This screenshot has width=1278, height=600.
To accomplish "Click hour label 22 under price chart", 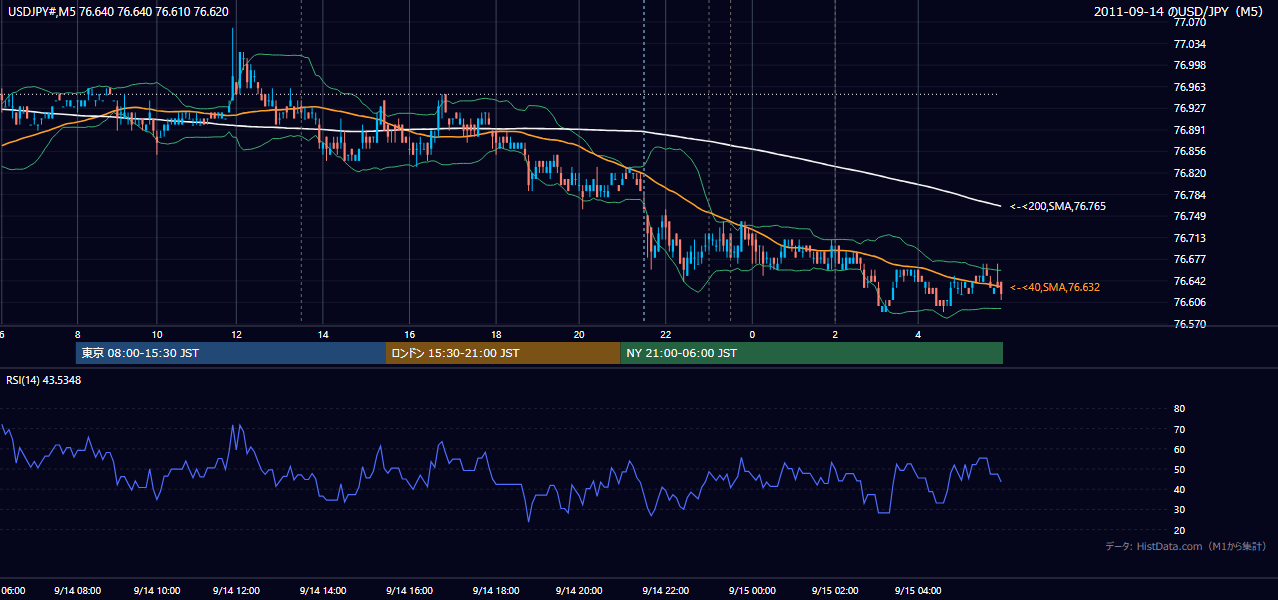I will coord(666,334).
